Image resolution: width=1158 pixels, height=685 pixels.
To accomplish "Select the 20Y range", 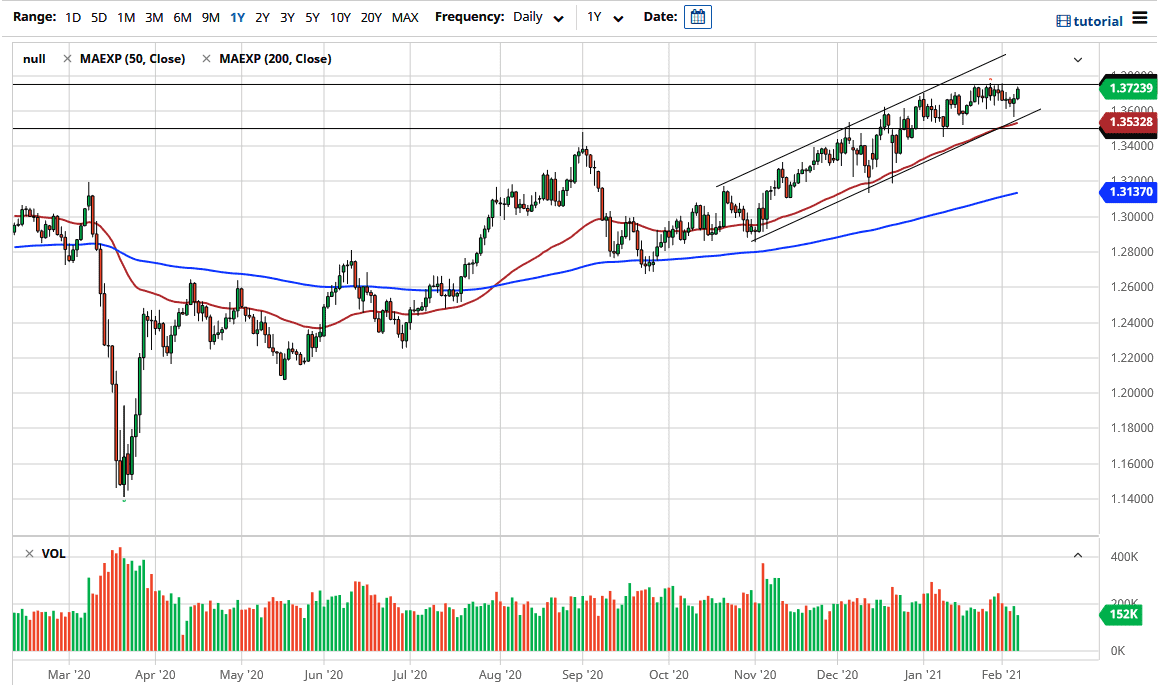I will [x=371, y=17].
